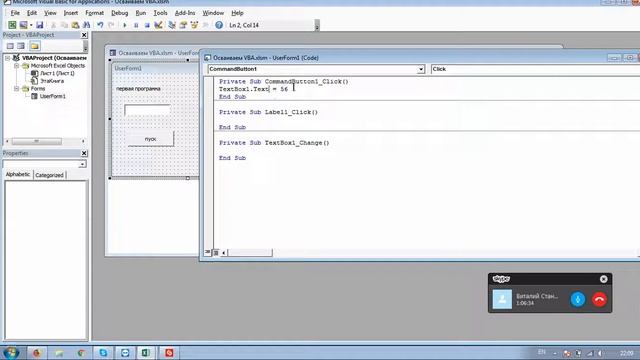The image size is (640, 360).
Task: Click the Procedure View button in code window
Action: 207,252
